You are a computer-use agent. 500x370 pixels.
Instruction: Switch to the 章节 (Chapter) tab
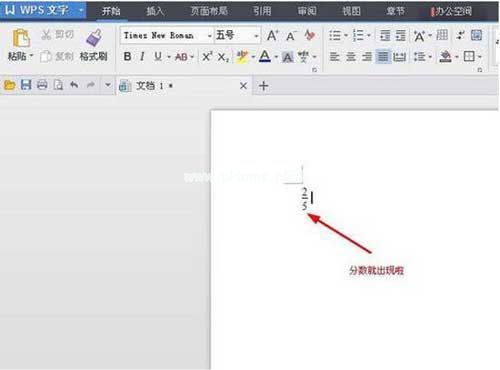(x=396, y=11)
